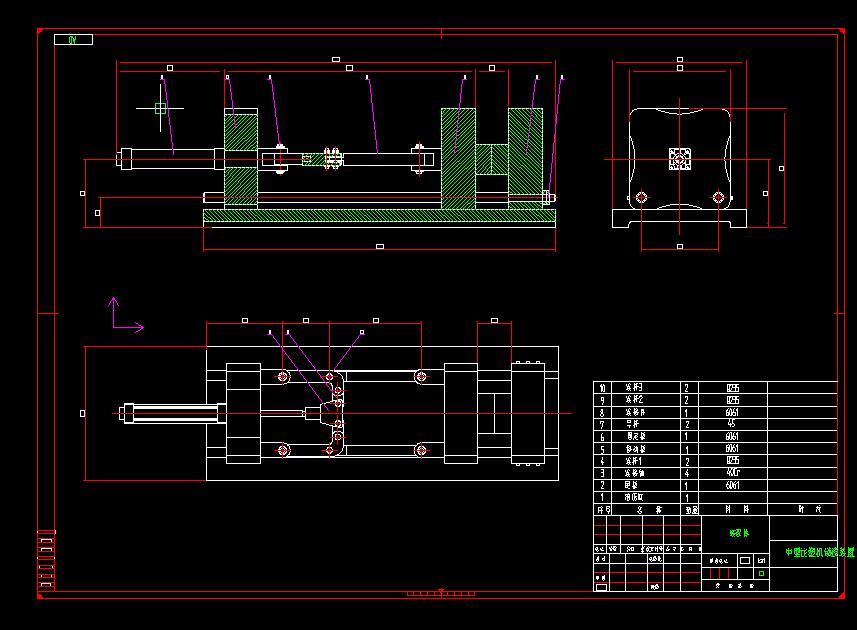The image size is (857, 630).
Task: Select the green text label in title block center
Action: pos(739,532)
